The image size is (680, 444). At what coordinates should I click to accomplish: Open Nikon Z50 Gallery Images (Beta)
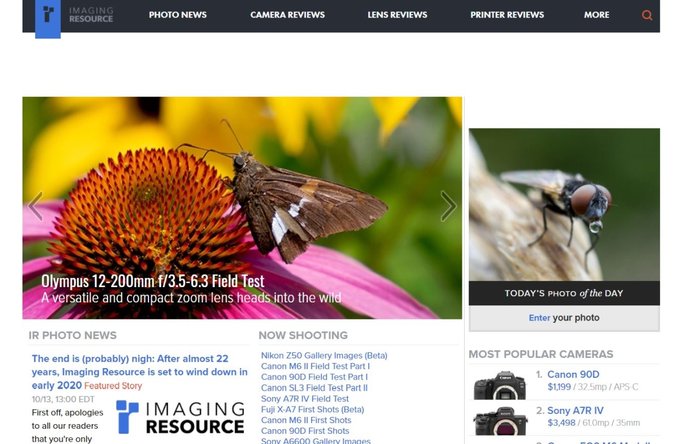pyautogui.click(x=324, y=356)
